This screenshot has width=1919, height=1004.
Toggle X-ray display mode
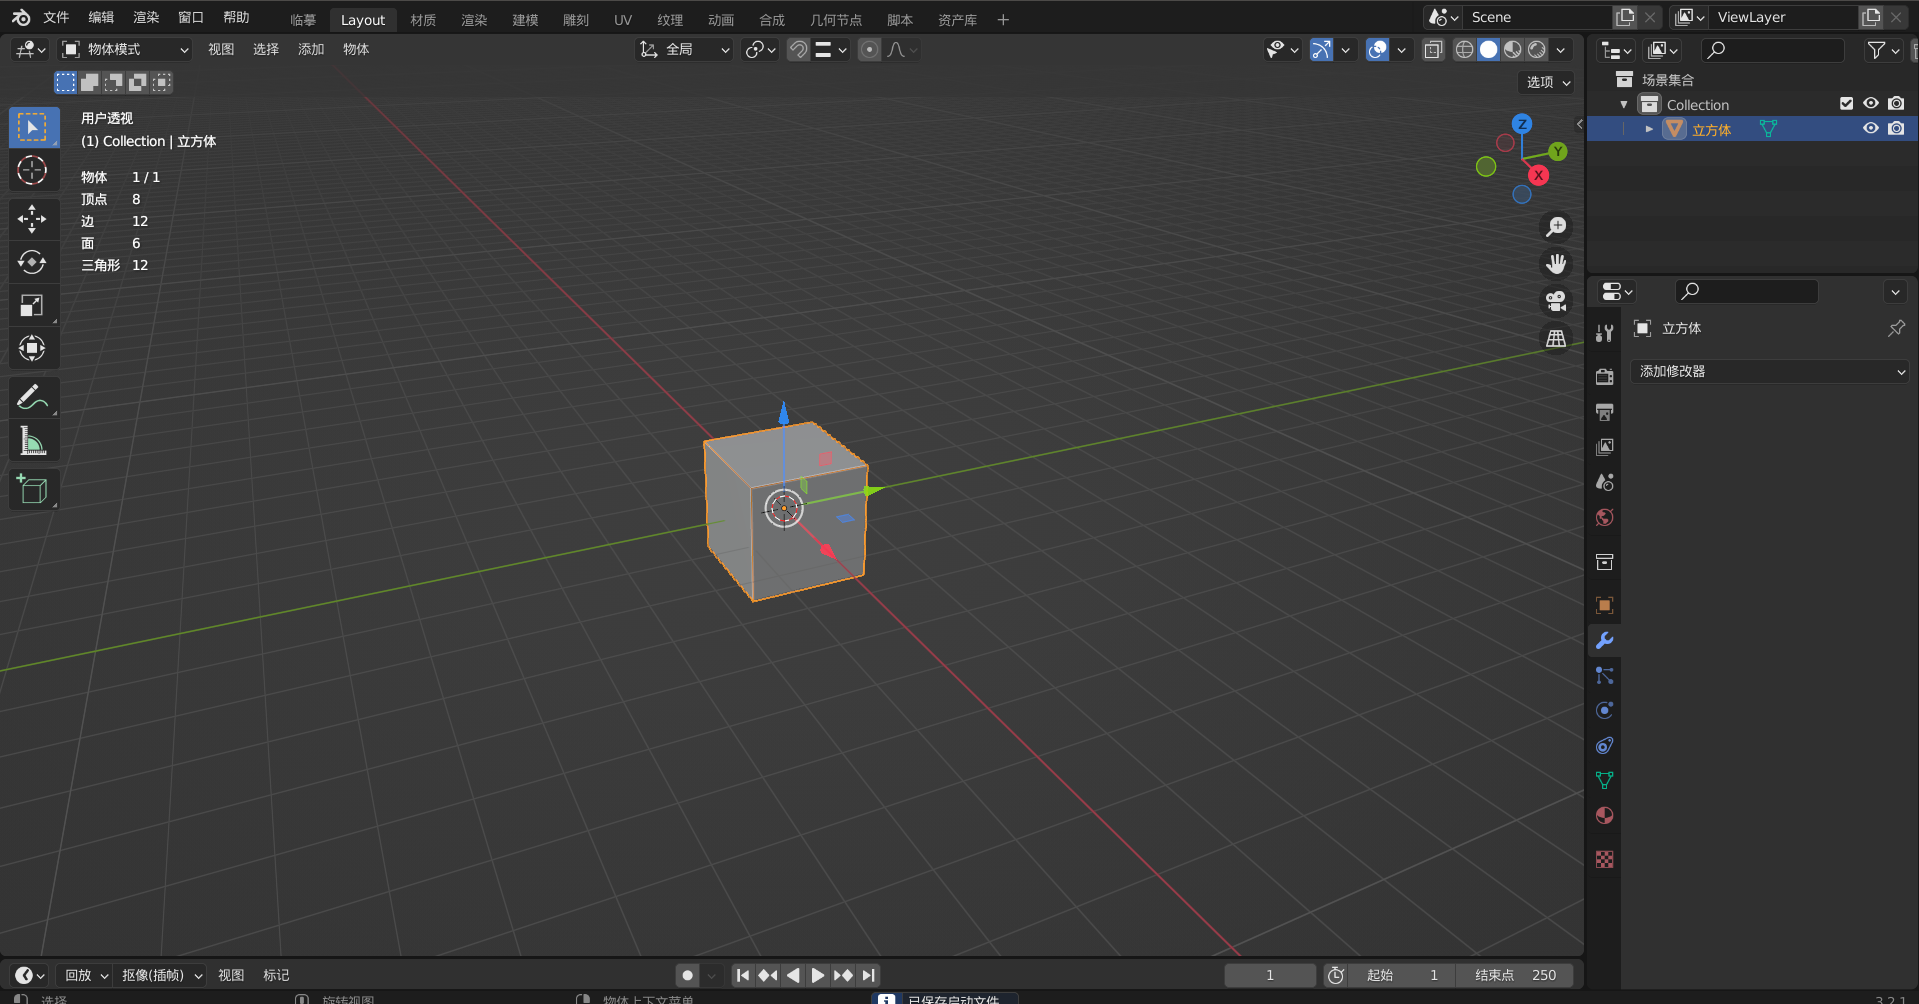1433,49
